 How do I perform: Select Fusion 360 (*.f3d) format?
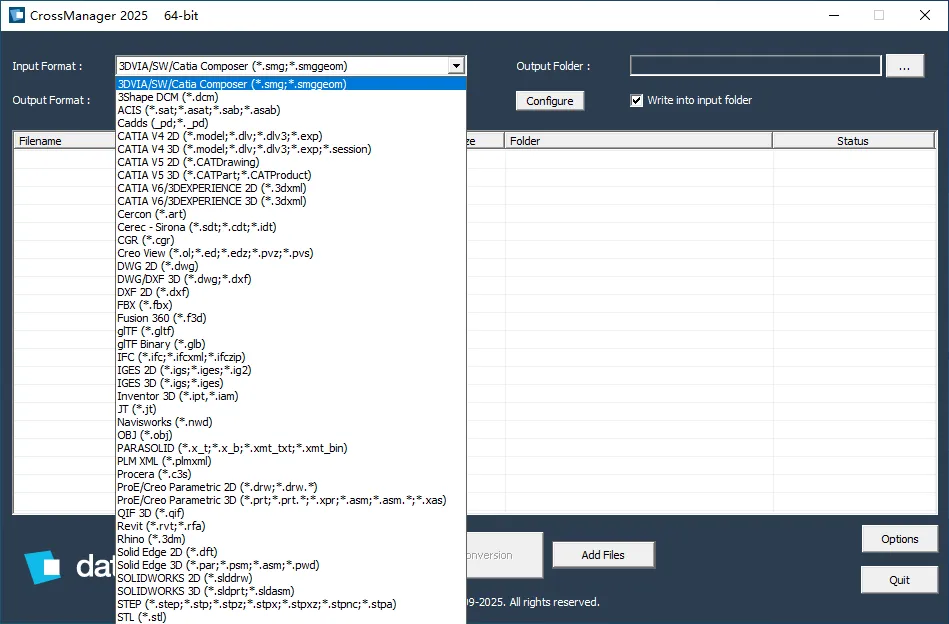tap(291, 318)
